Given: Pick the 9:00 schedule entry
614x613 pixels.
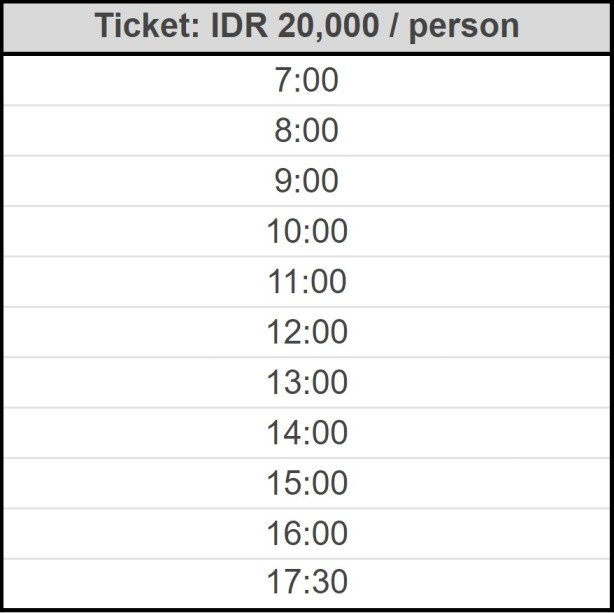Looking at the screenshot, I should 307,181.
